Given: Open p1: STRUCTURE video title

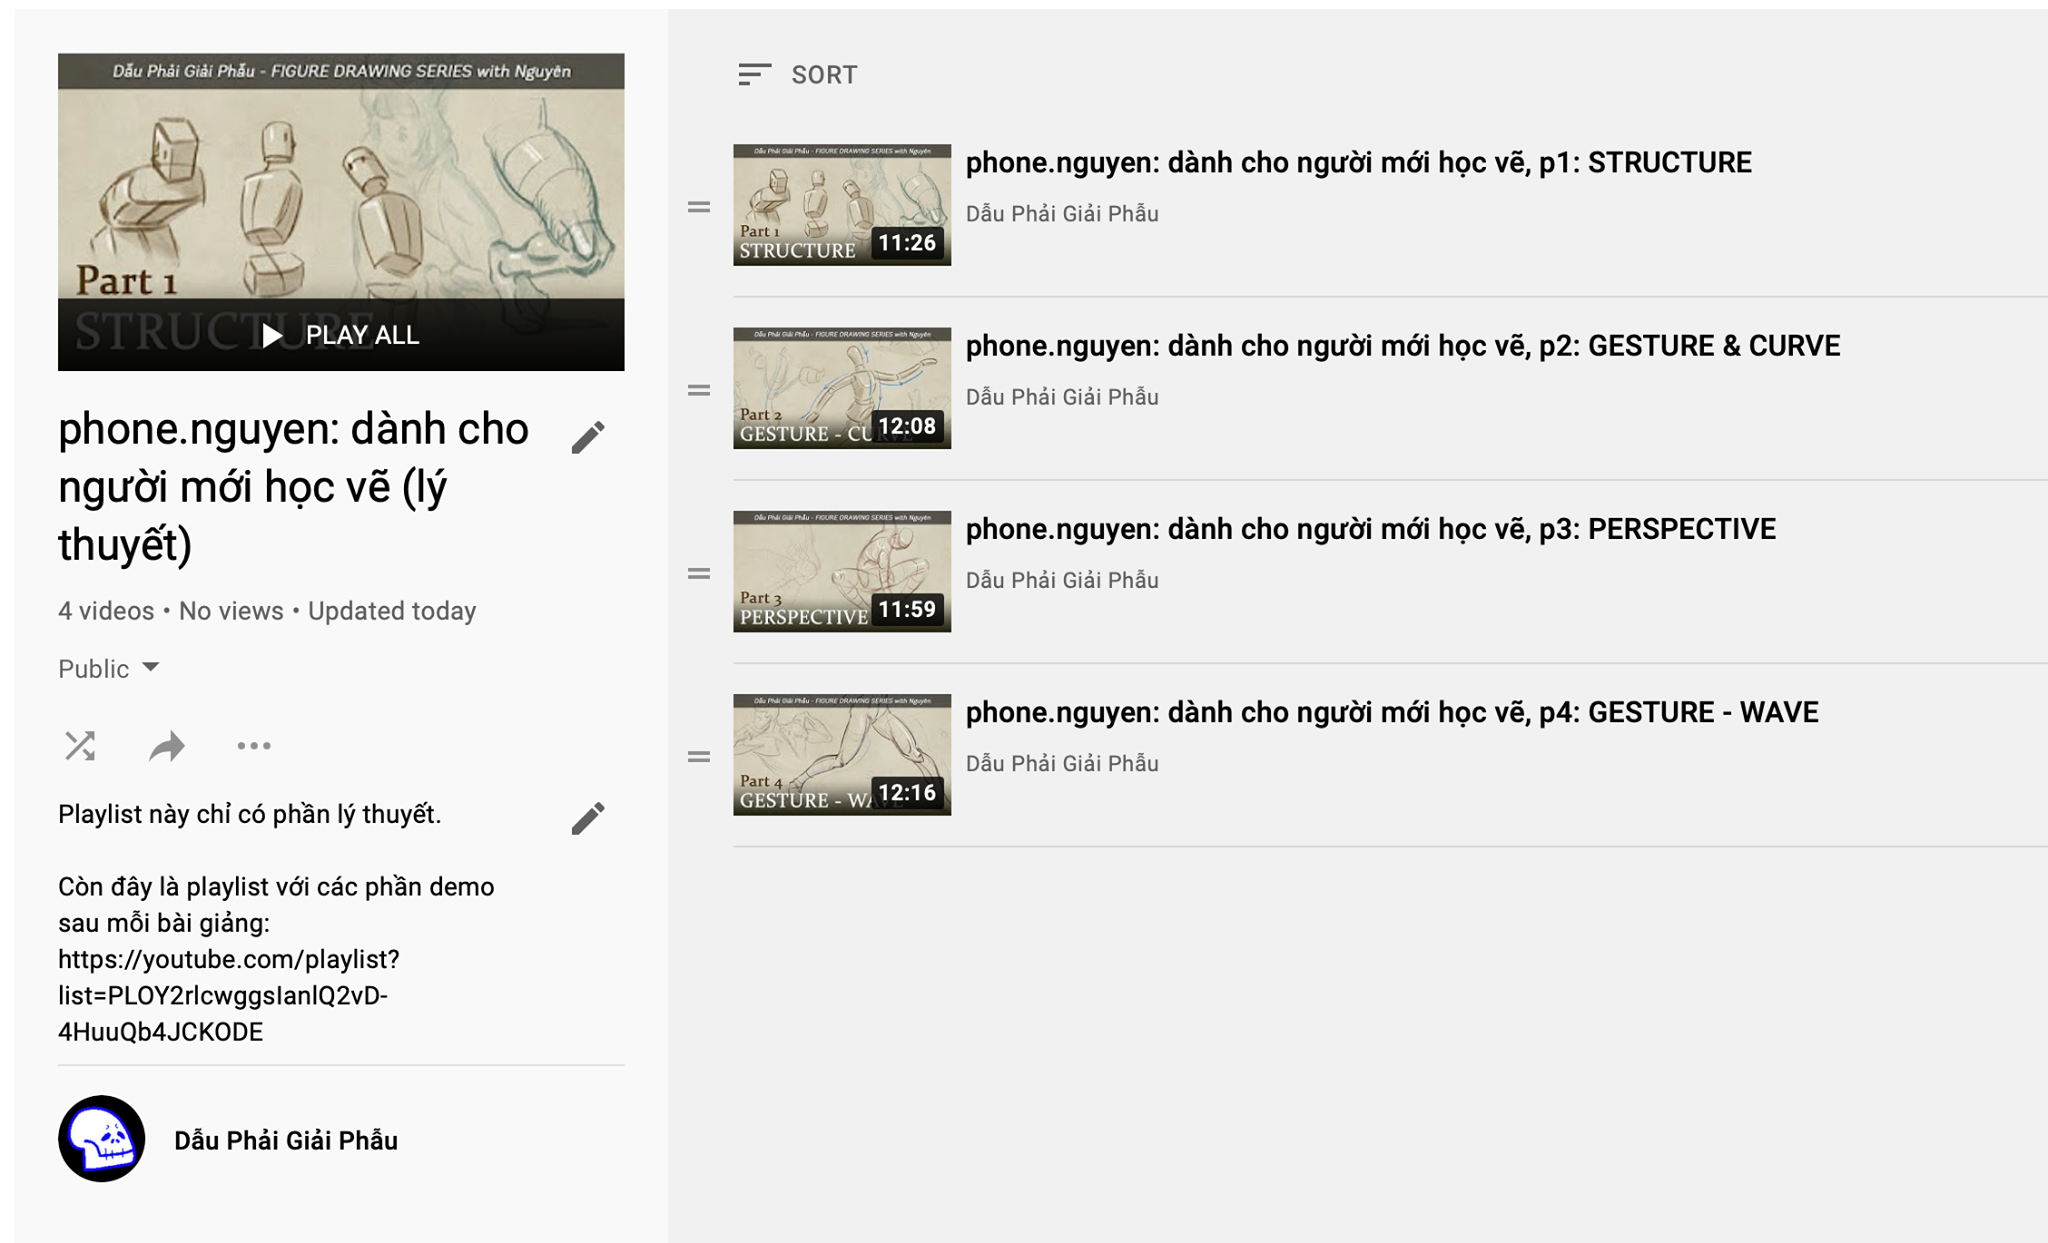Looking at the screenshot, I should coord(1358,163).
